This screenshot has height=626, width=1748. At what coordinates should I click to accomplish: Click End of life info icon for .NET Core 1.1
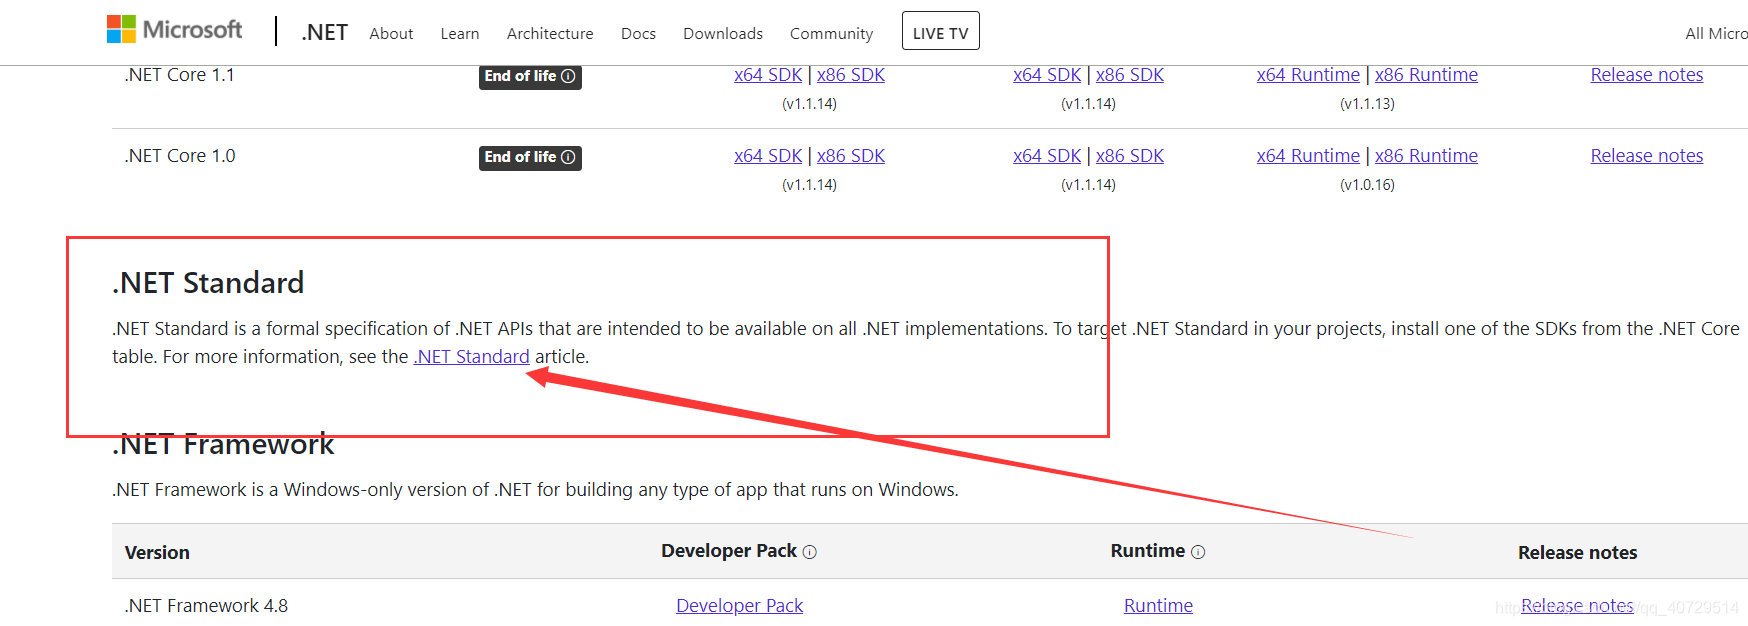568,76
